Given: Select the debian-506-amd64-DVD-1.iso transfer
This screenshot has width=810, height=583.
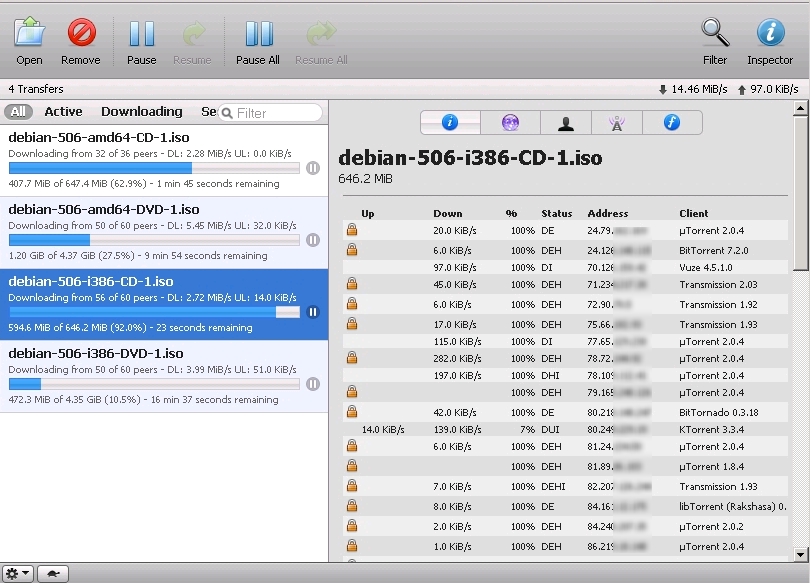Looking at the screenshot, I should [x=104, y=210].
